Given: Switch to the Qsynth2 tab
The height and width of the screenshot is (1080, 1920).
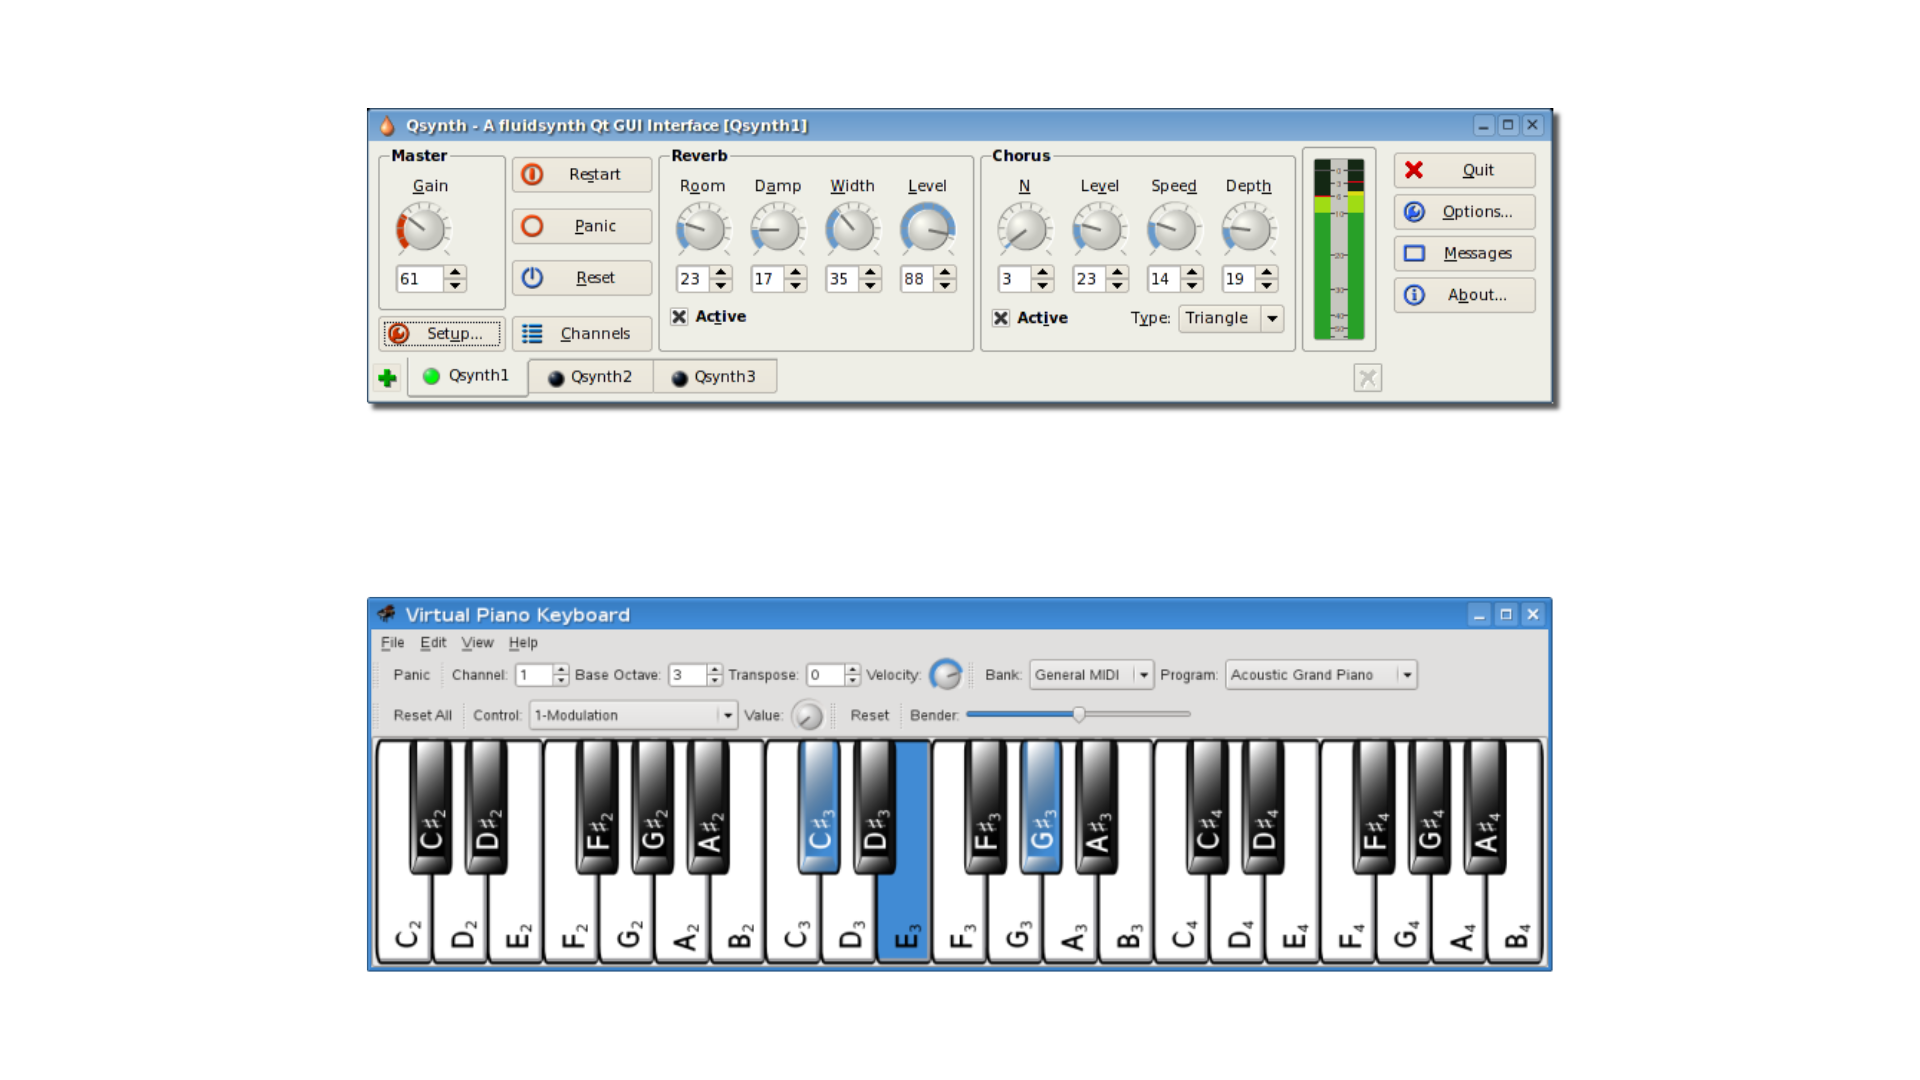Looking at the screenshot, I should (590, 377).
